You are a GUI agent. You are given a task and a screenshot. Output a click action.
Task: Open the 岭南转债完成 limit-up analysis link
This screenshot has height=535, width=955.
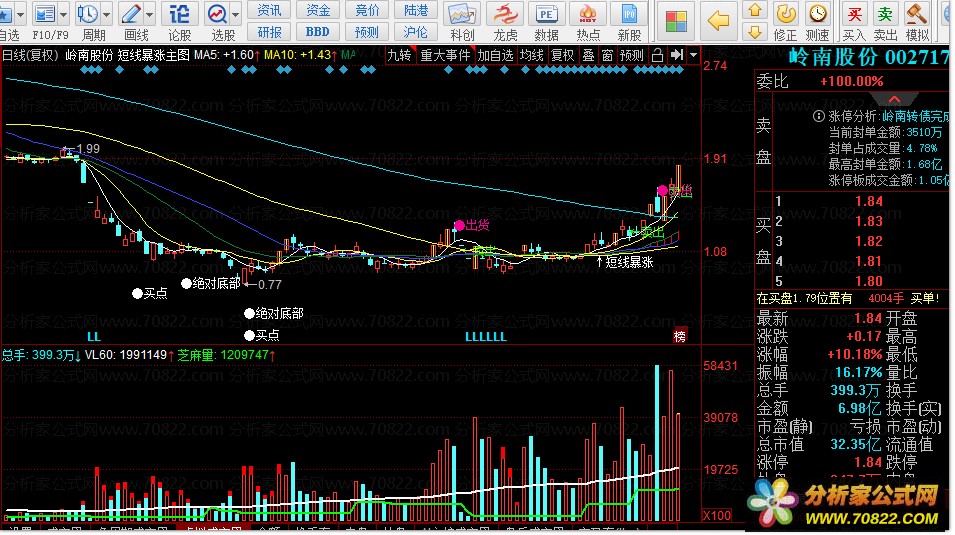coord(915,116)
